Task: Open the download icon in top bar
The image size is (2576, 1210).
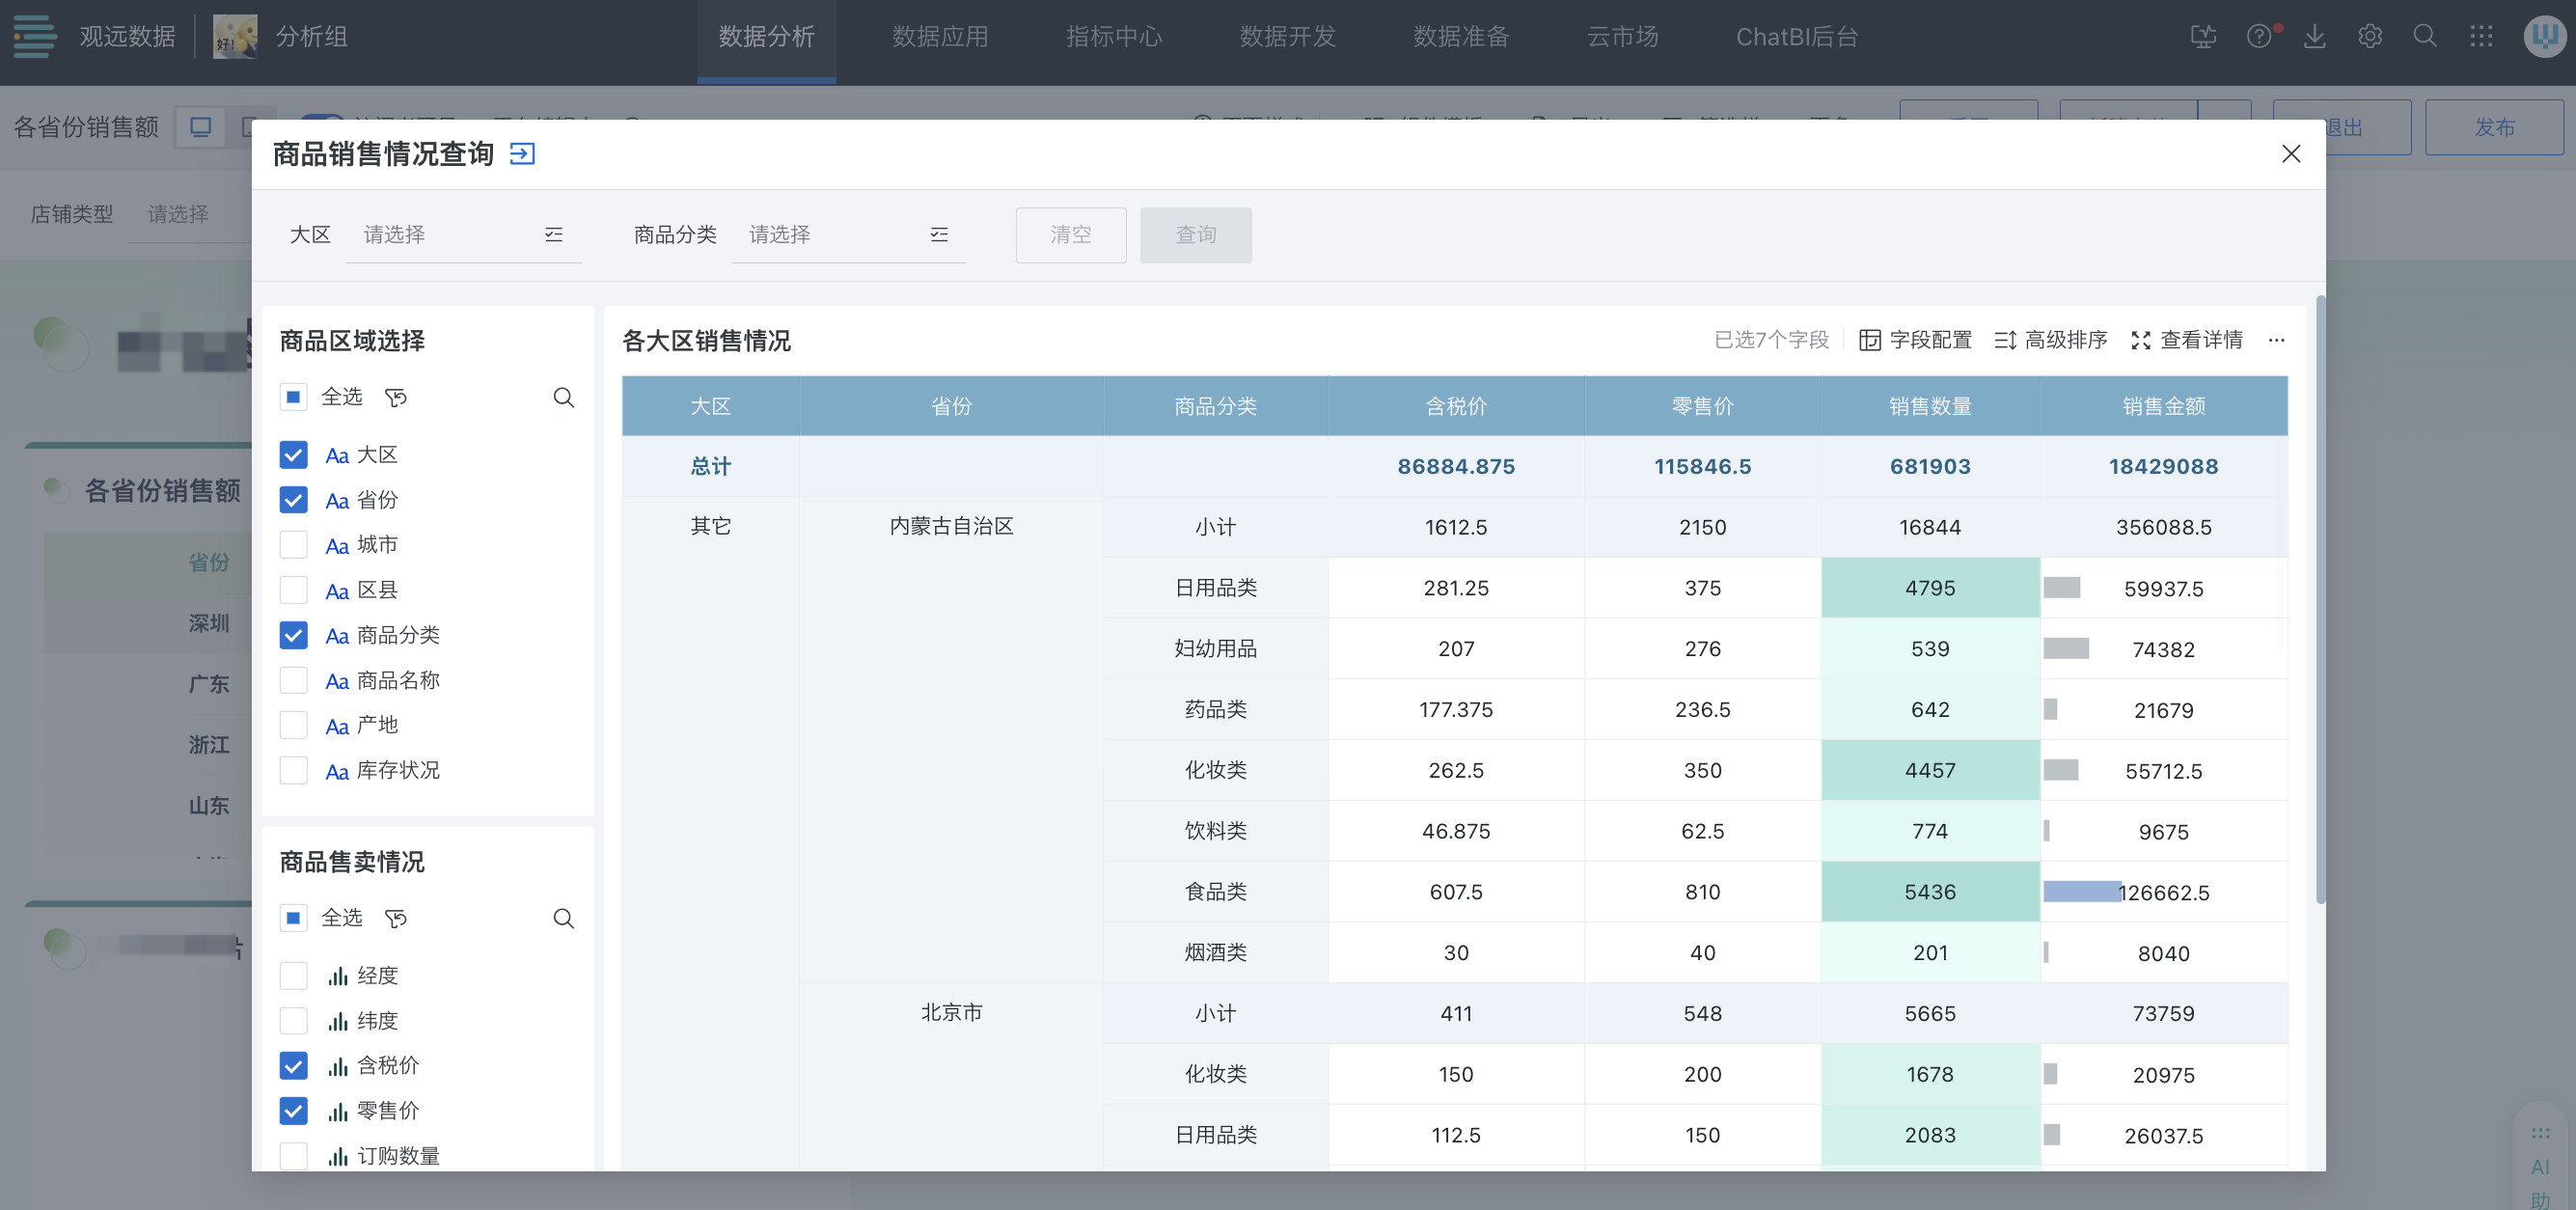Action: [2314, 37]
